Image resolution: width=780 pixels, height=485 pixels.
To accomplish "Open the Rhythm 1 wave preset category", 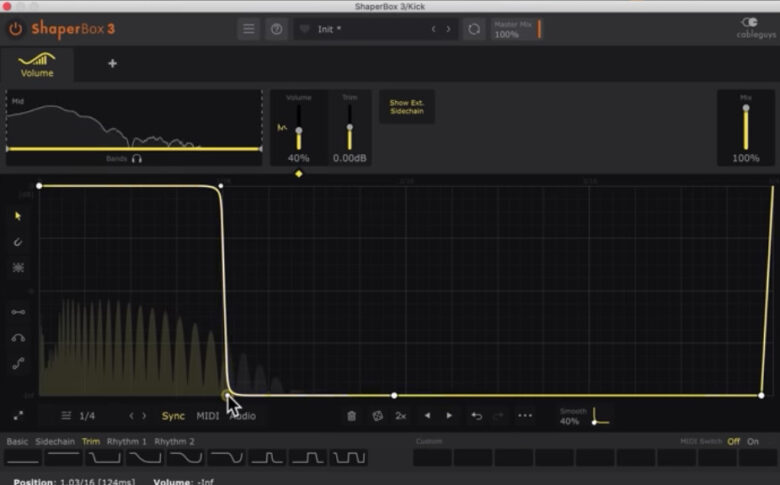I will [x=126, y=441].
